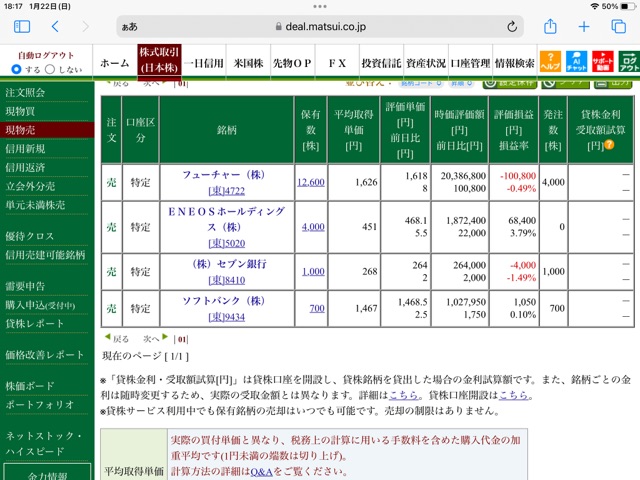Open 信用新規 in sidebar

click(x=25, y=149)
